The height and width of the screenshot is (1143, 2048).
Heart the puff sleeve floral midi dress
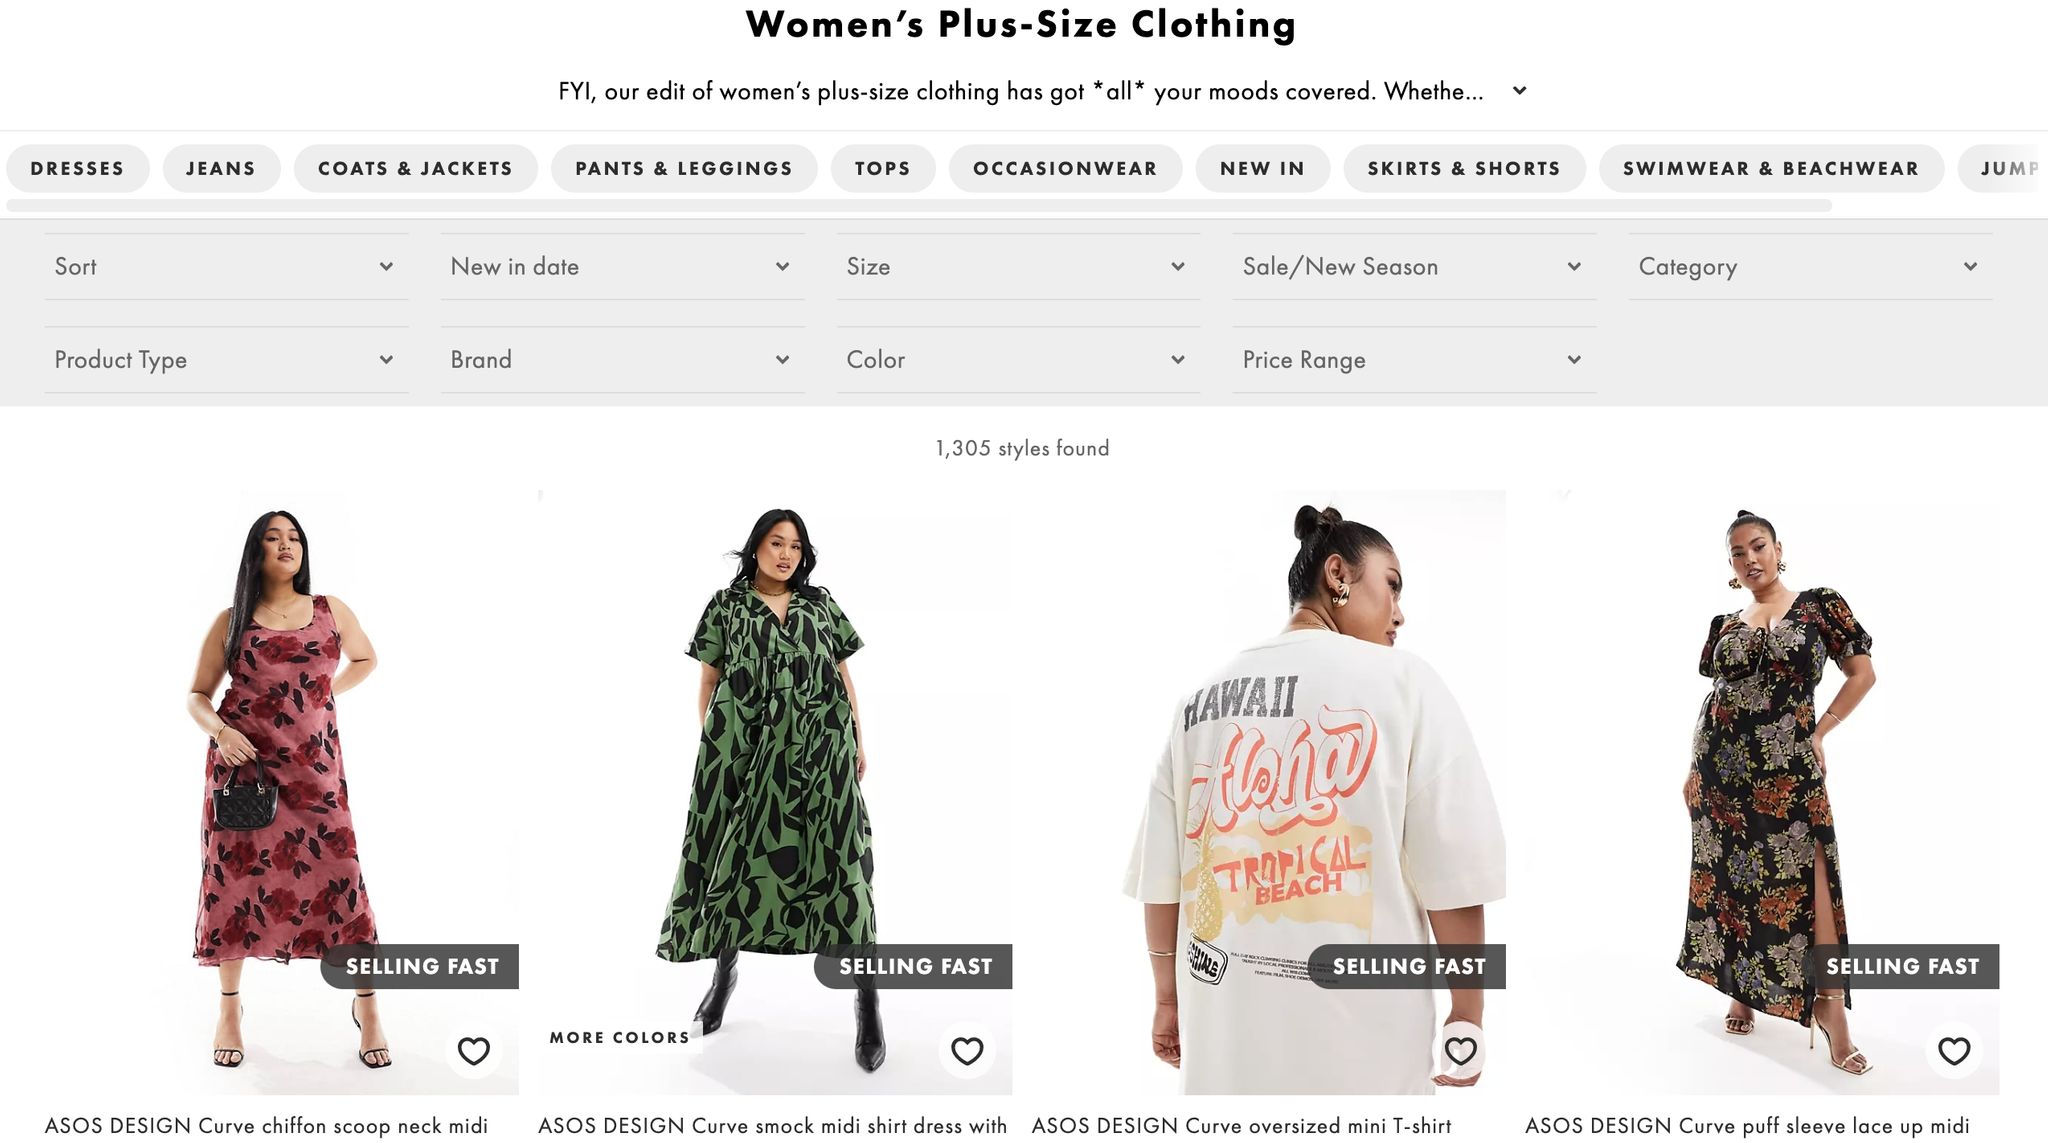coord(1953,1051)
